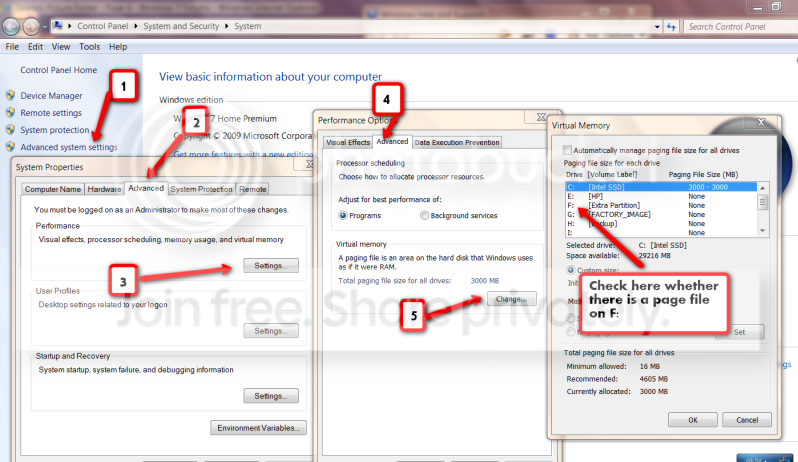Click the Environment Variables button
The height and width of the screenshot is (462, 798).
pyautogui.click(x=258, y=428)
